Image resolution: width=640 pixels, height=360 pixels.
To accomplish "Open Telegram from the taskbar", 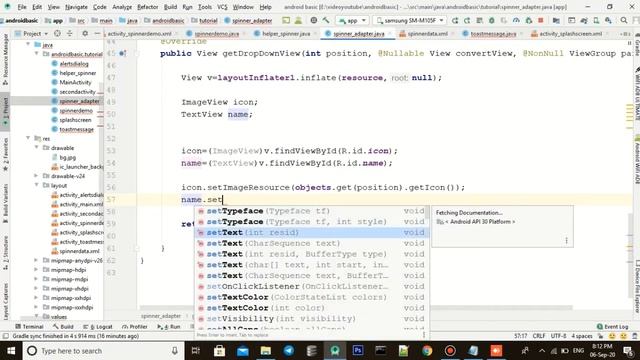I will tap(289, 351).
